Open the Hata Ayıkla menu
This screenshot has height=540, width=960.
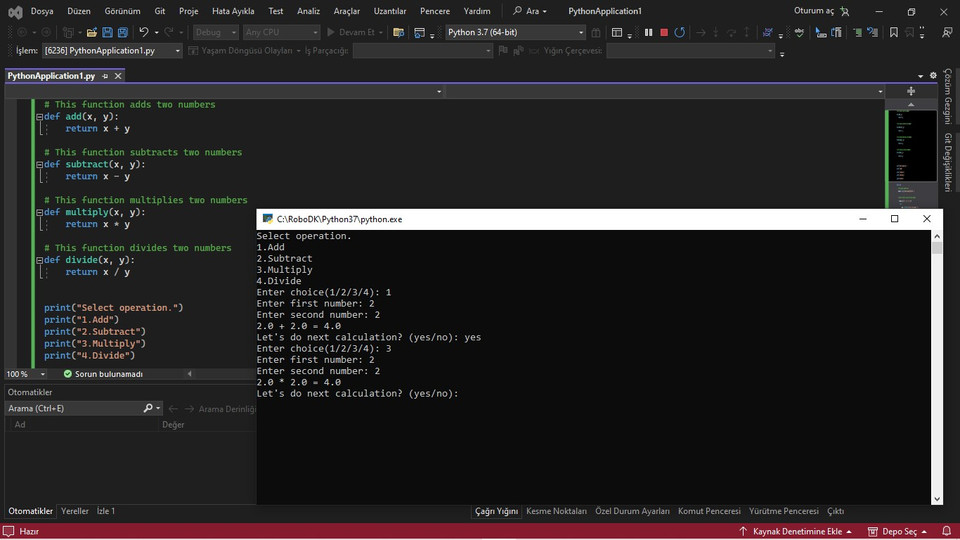pyautogui.click(x=233, y=11)
